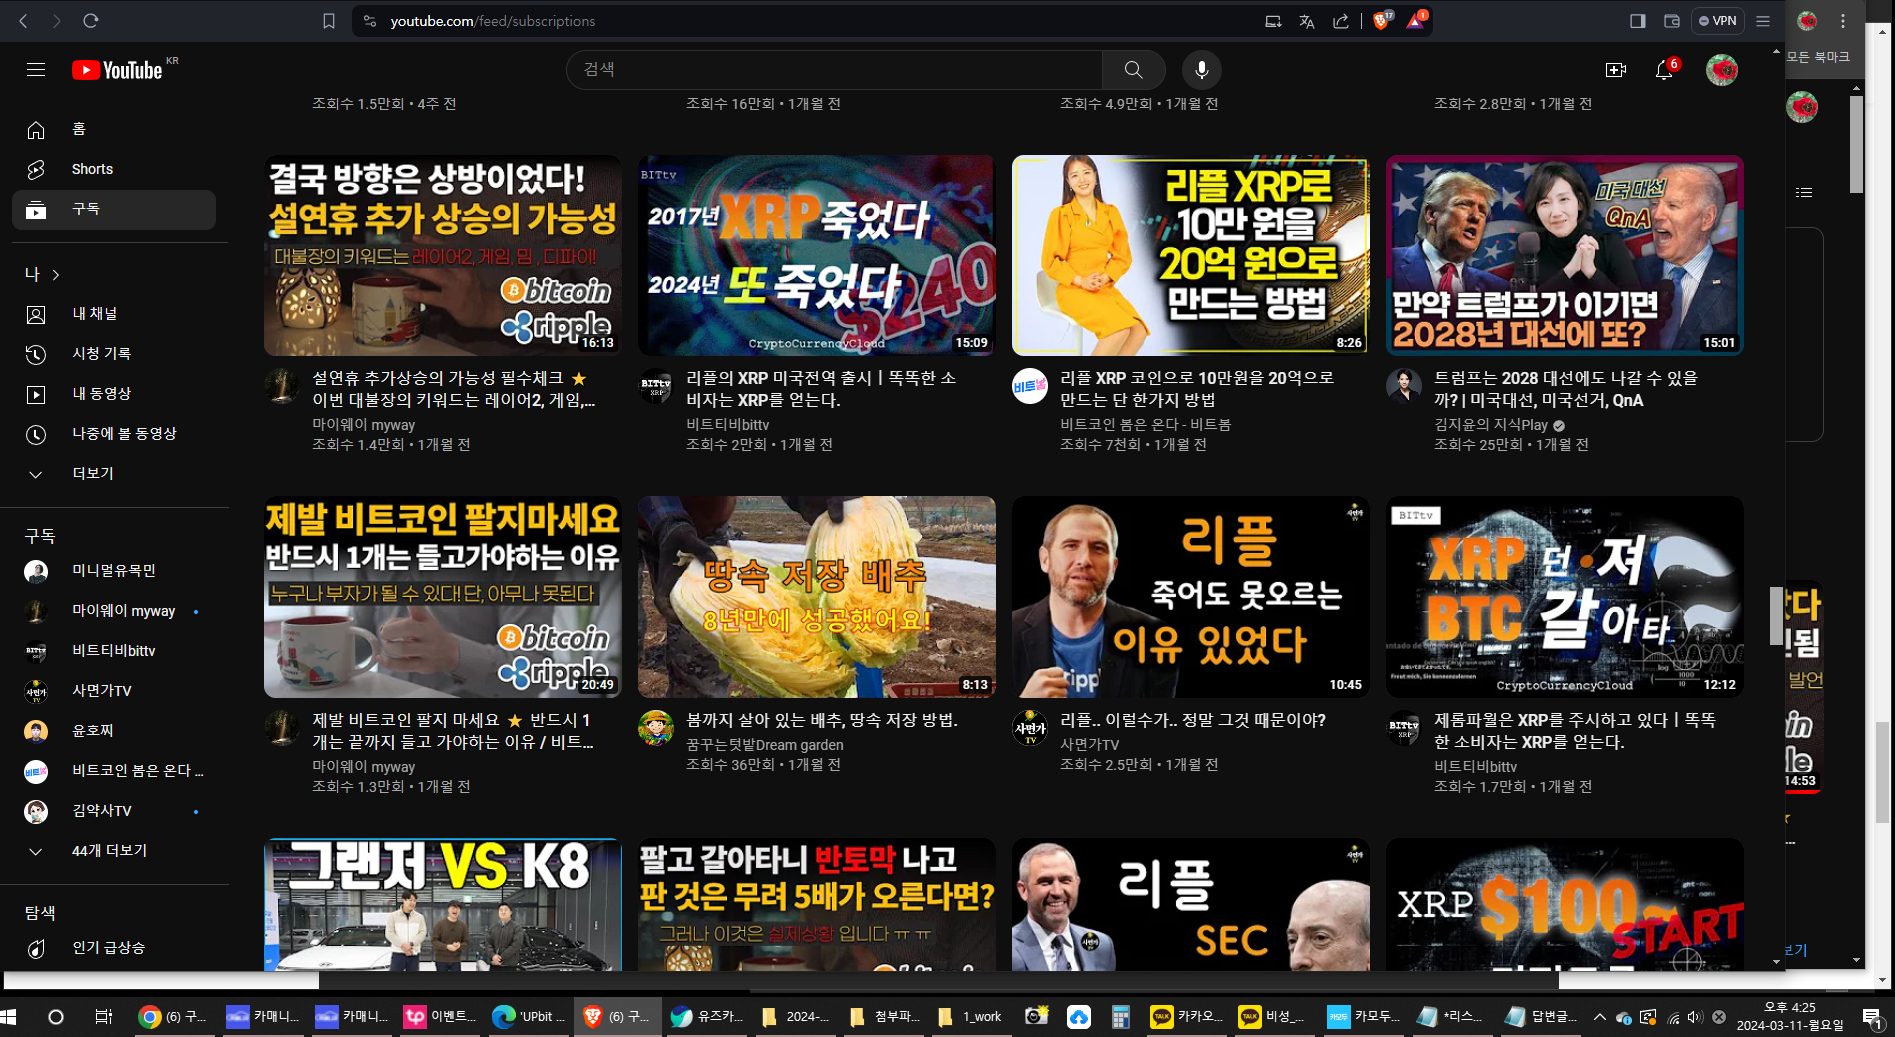
Task: Play thumbnail XRP 던져 BTC 갈아타
Action: click(1564, 597)
